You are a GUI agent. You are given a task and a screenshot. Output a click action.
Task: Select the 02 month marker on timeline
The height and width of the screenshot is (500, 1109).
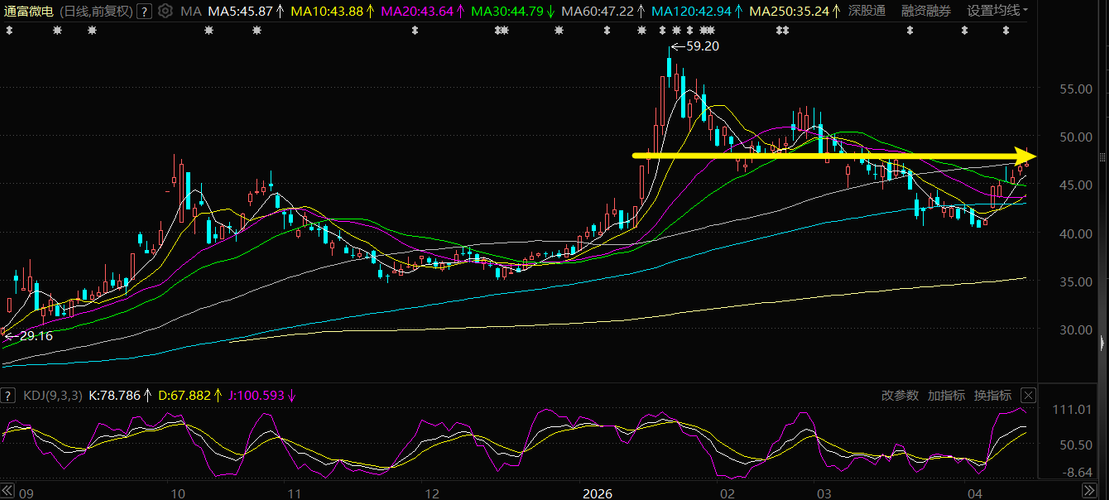coord(726,492)
